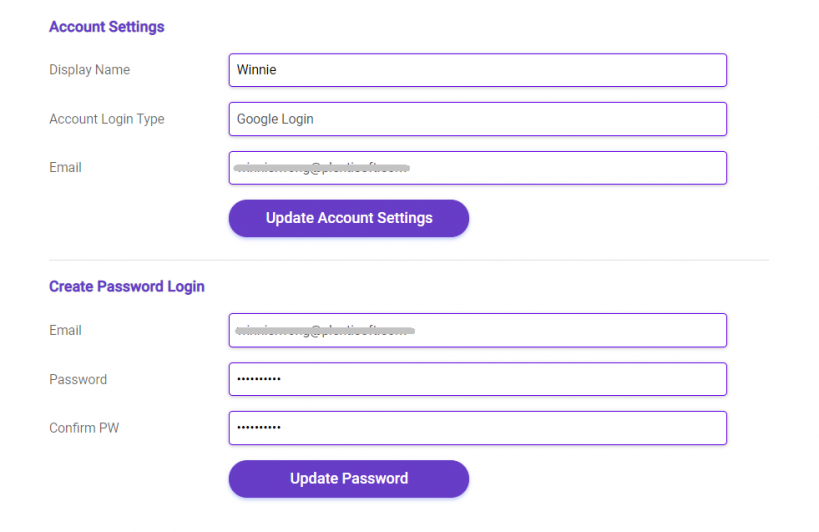
Task: Click the Account Settings heading
Action: [107, 27]
